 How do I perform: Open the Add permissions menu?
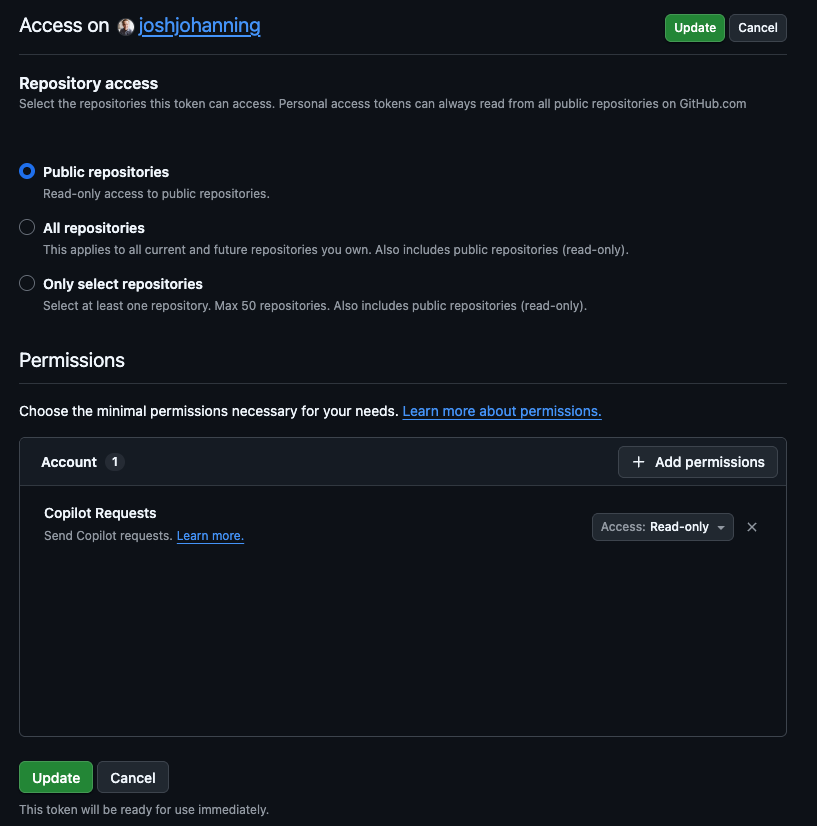point(698,462)
